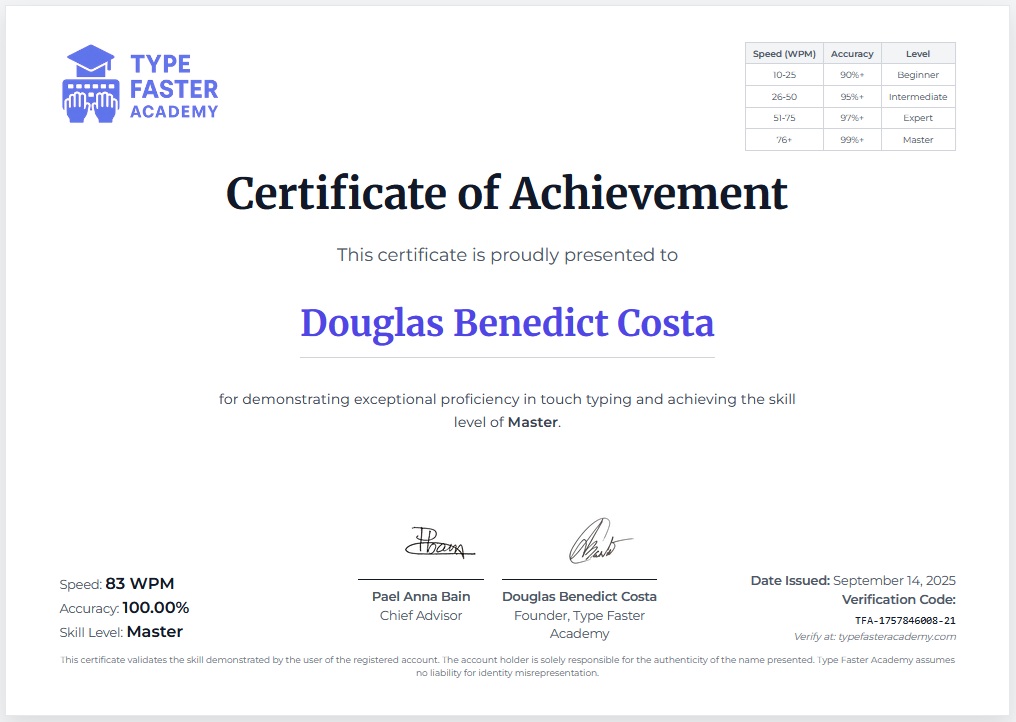Select the verification code TFA-1757846008-21

(905, 620)
